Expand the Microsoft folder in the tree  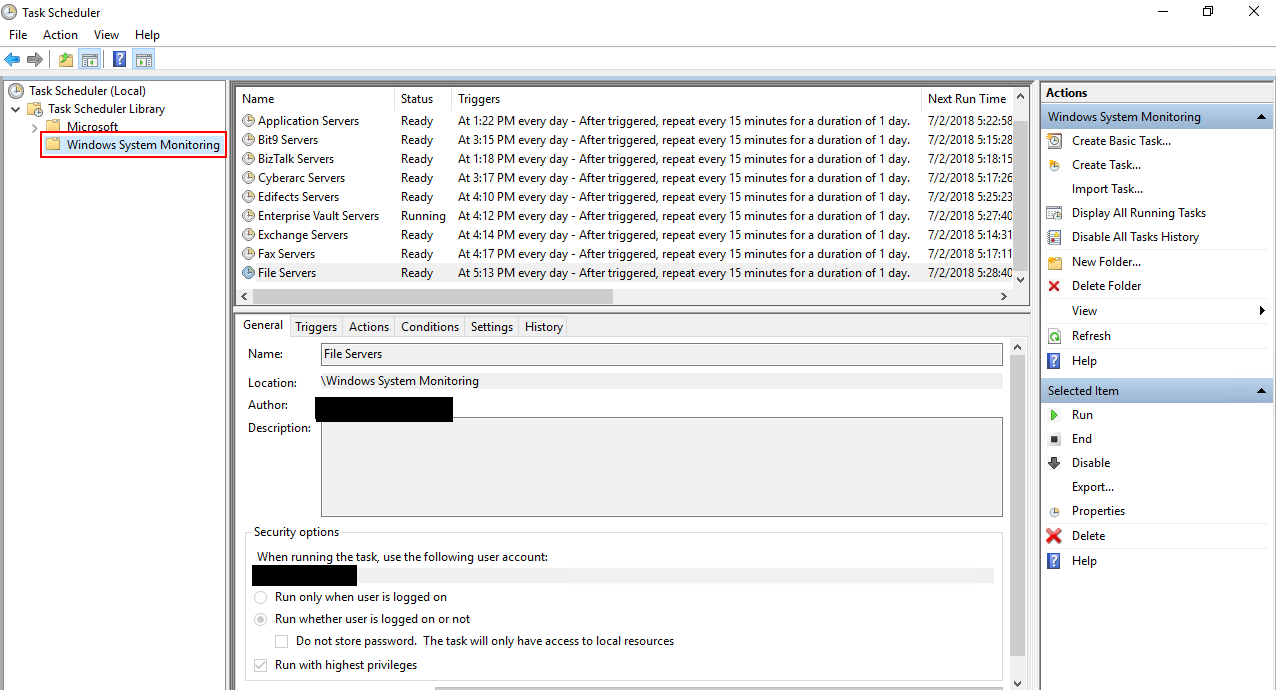(33, 127)
